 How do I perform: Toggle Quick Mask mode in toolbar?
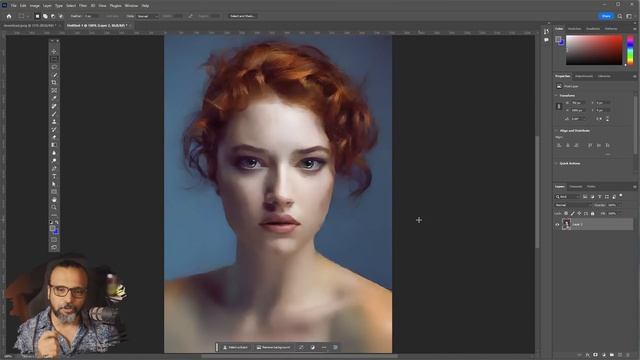[x=54, y=240]
